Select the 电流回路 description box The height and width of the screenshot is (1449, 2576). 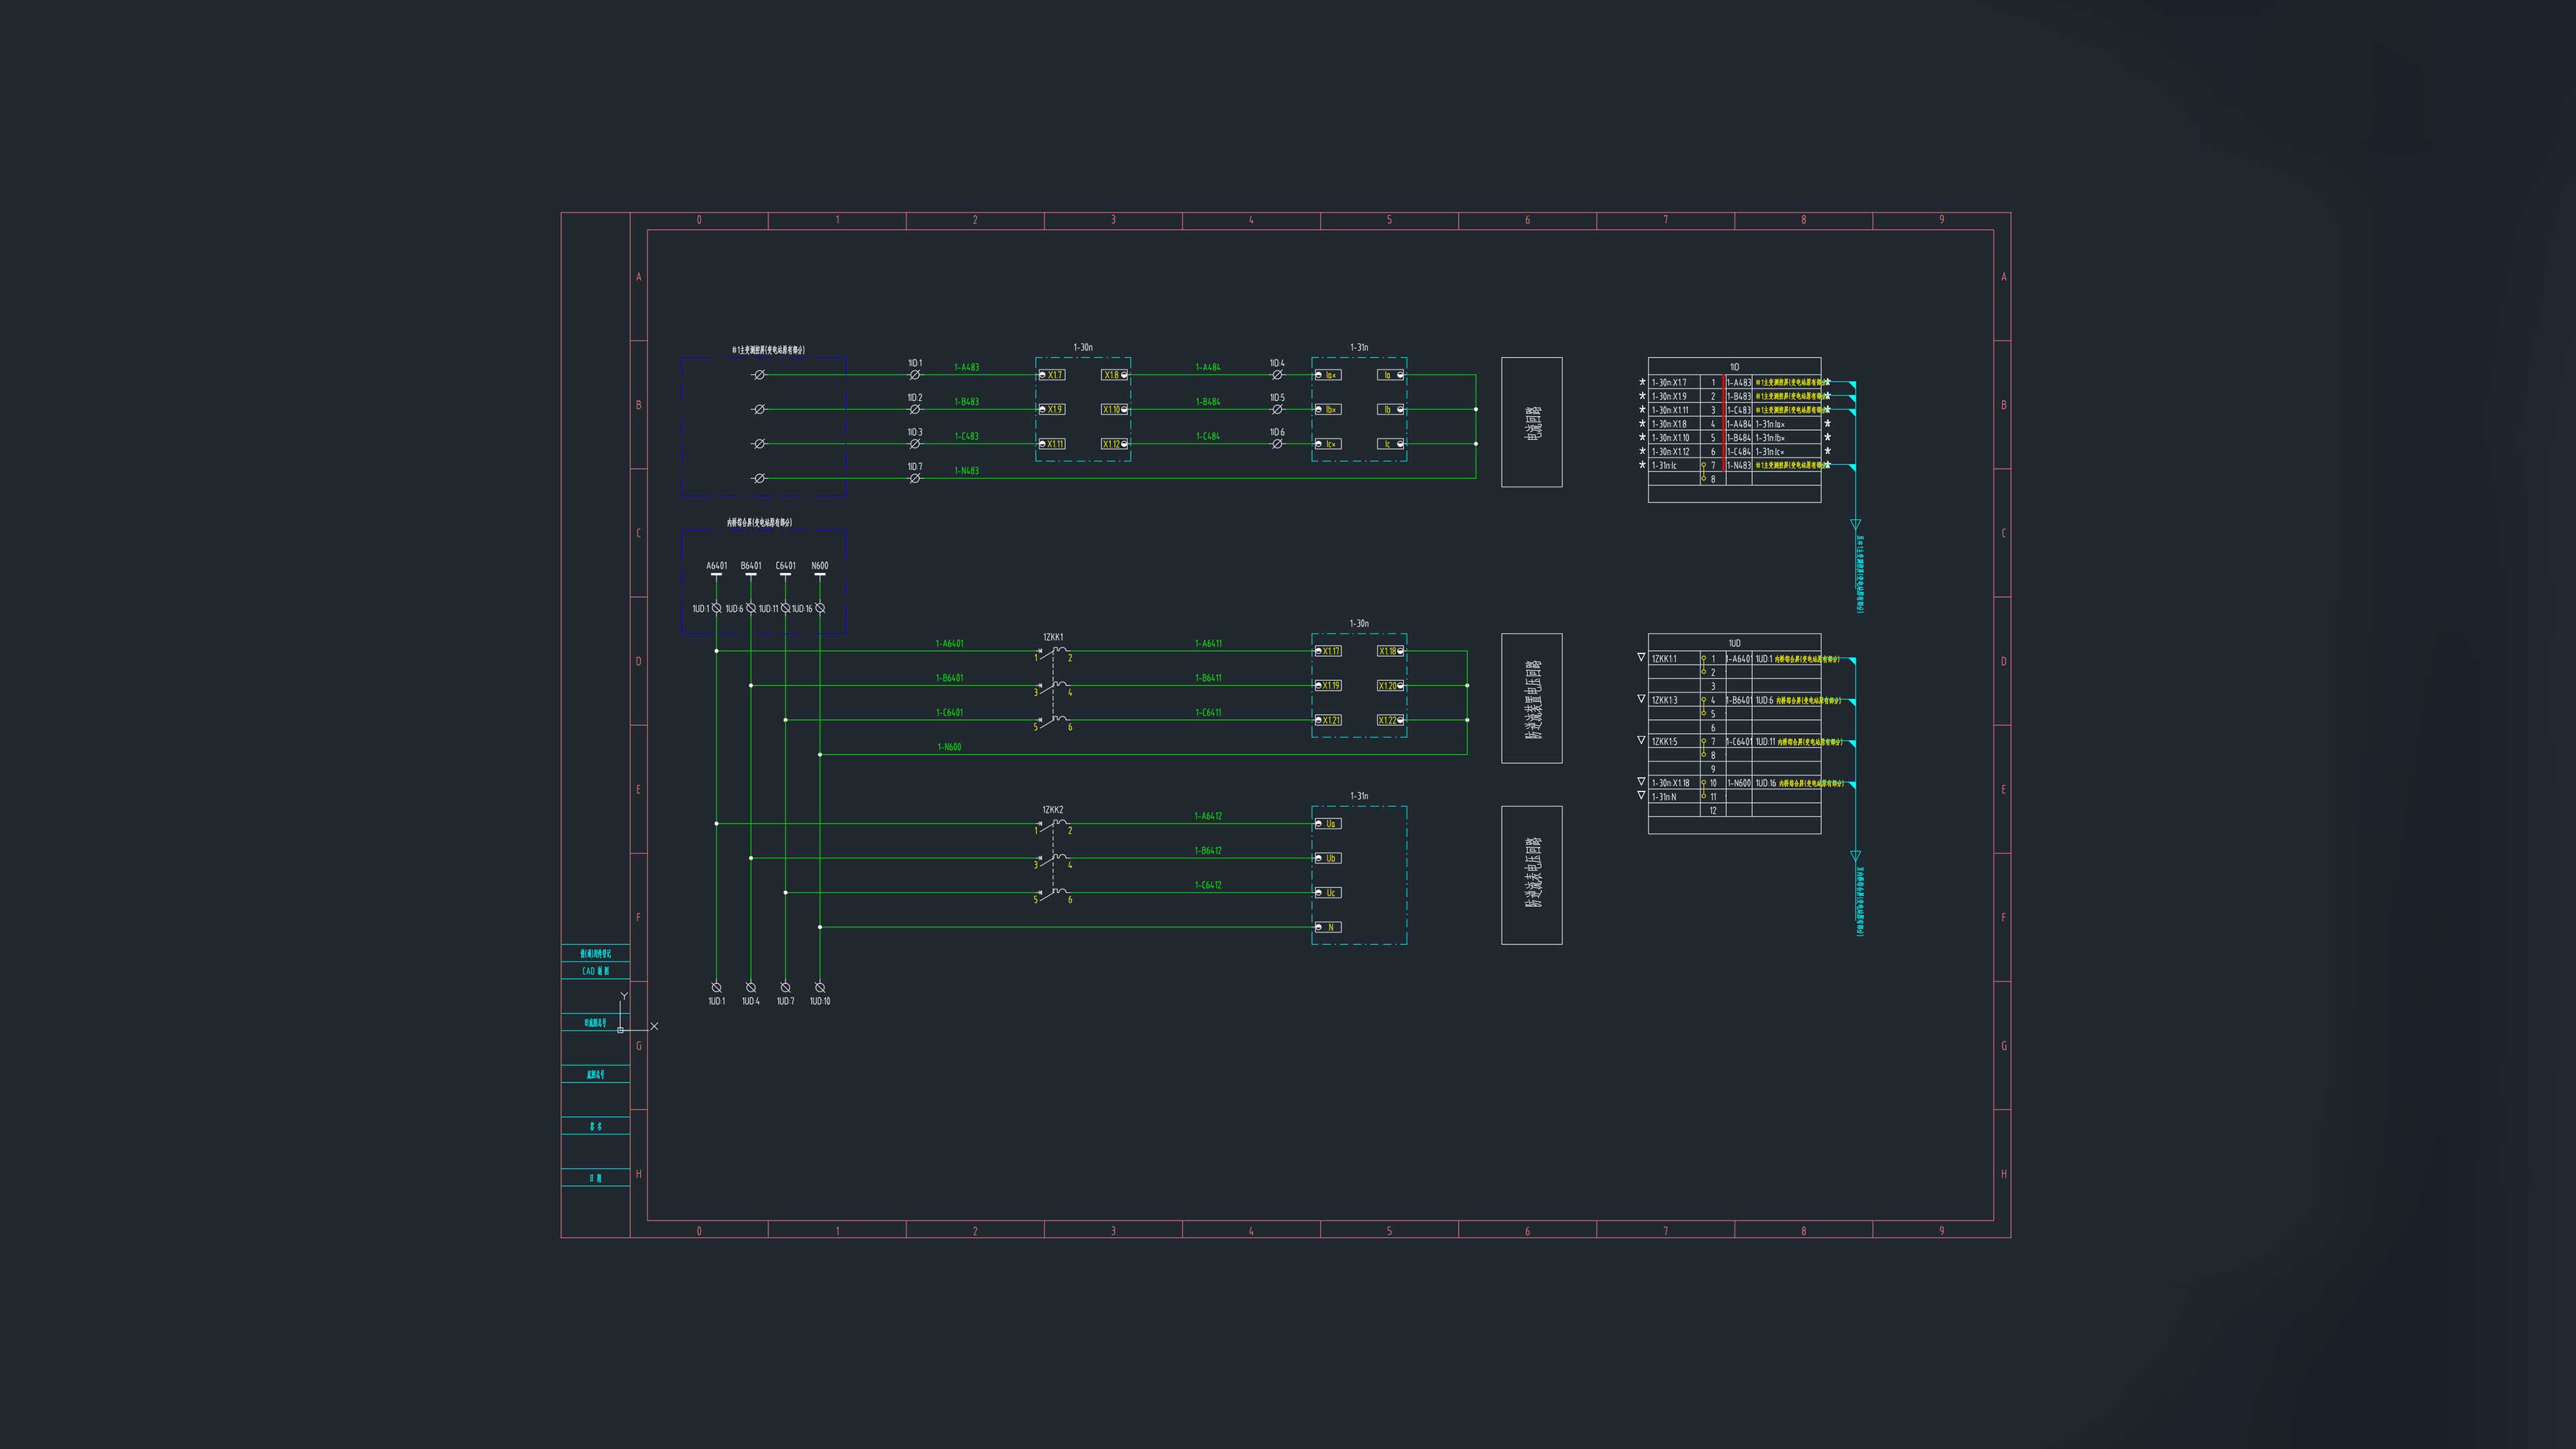[1532, 422]
